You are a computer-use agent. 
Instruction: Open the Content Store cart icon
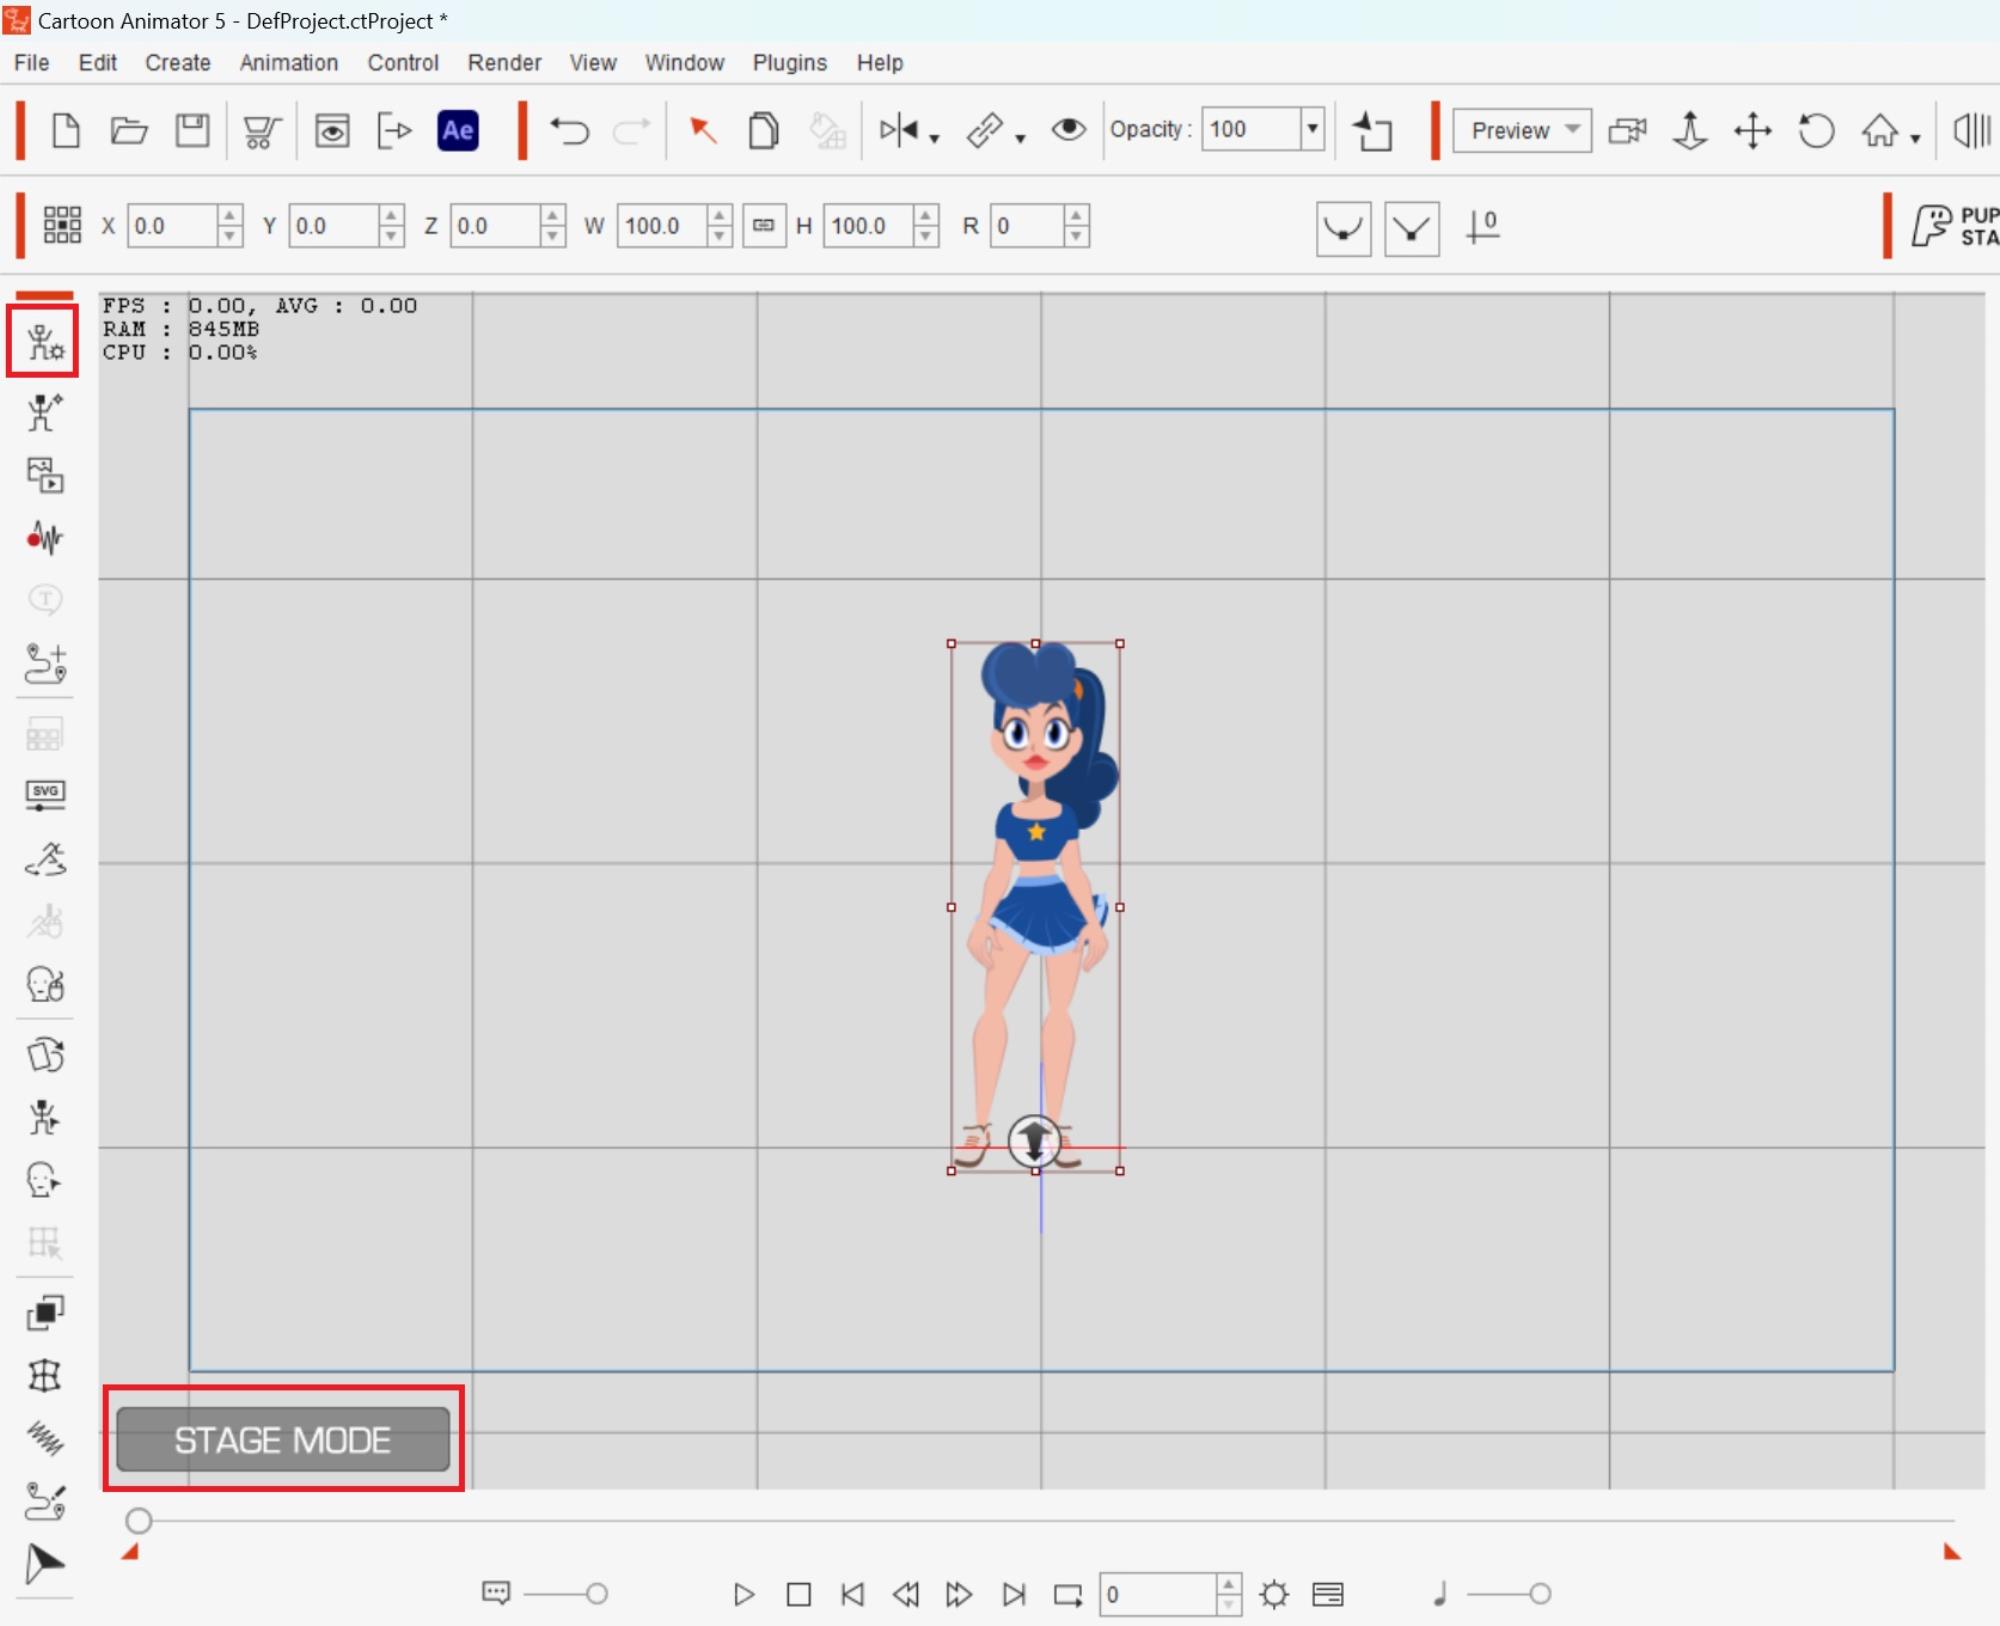tap(262, 131)
